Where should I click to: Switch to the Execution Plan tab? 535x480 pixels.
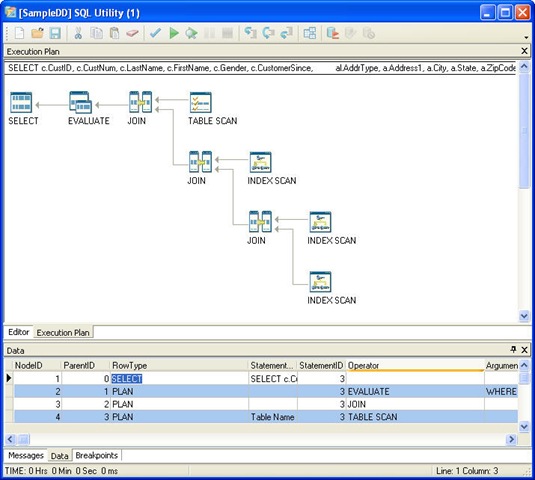pyautogui.click(x=63, y=332)
